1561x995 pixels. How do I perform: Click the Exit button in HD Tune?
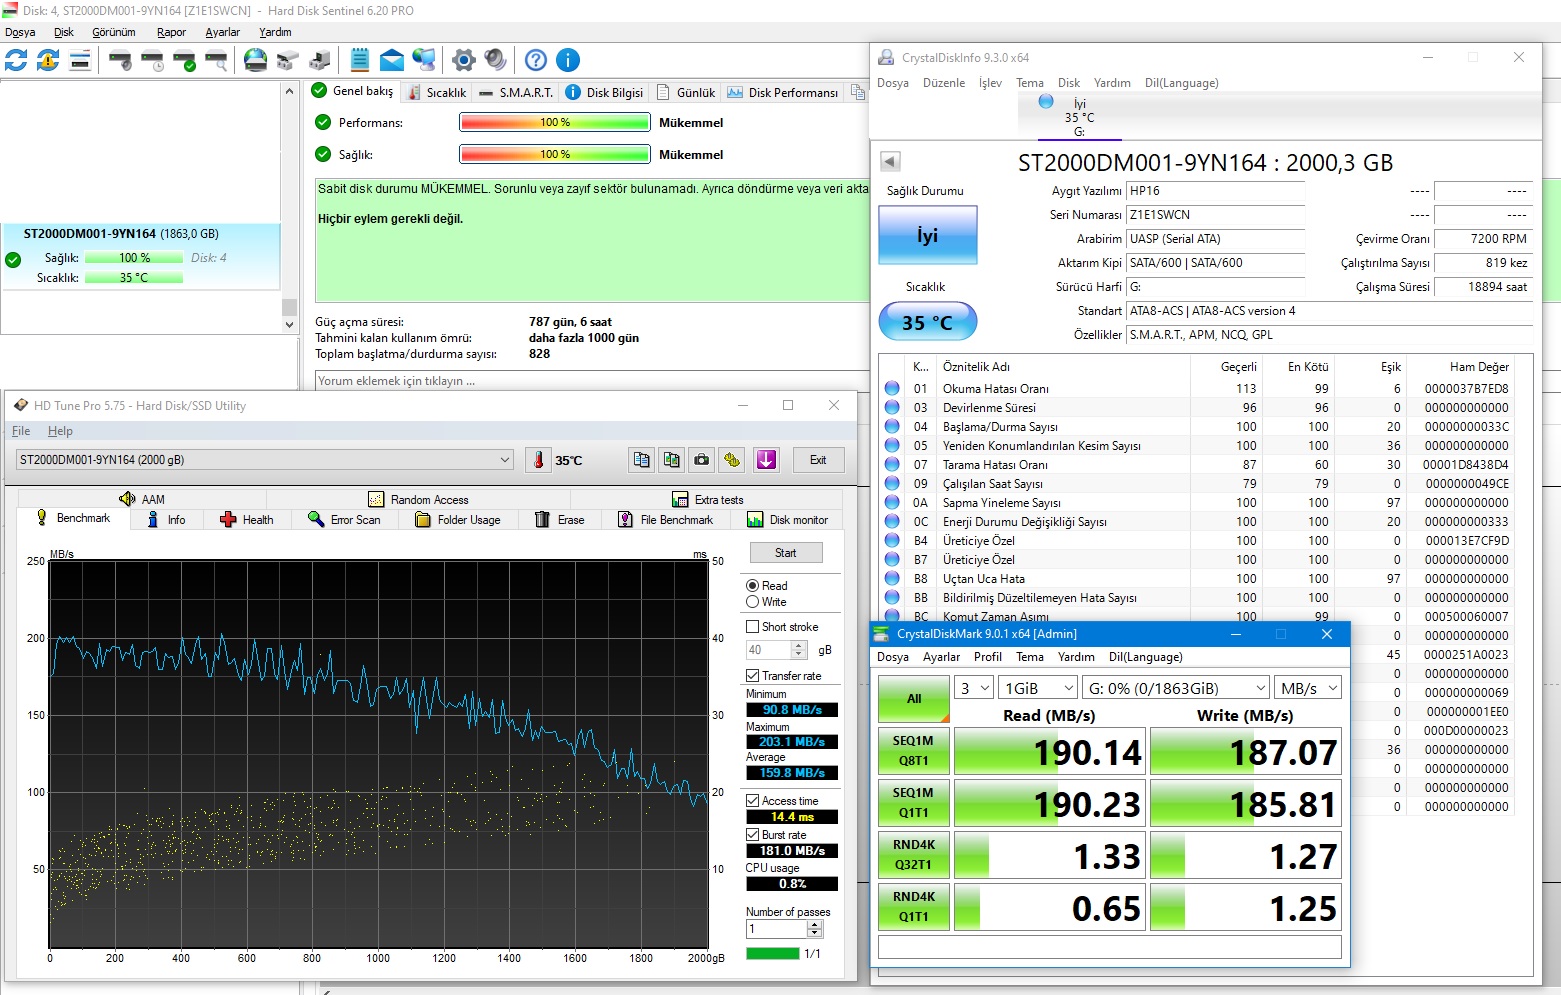coord(818,460)
